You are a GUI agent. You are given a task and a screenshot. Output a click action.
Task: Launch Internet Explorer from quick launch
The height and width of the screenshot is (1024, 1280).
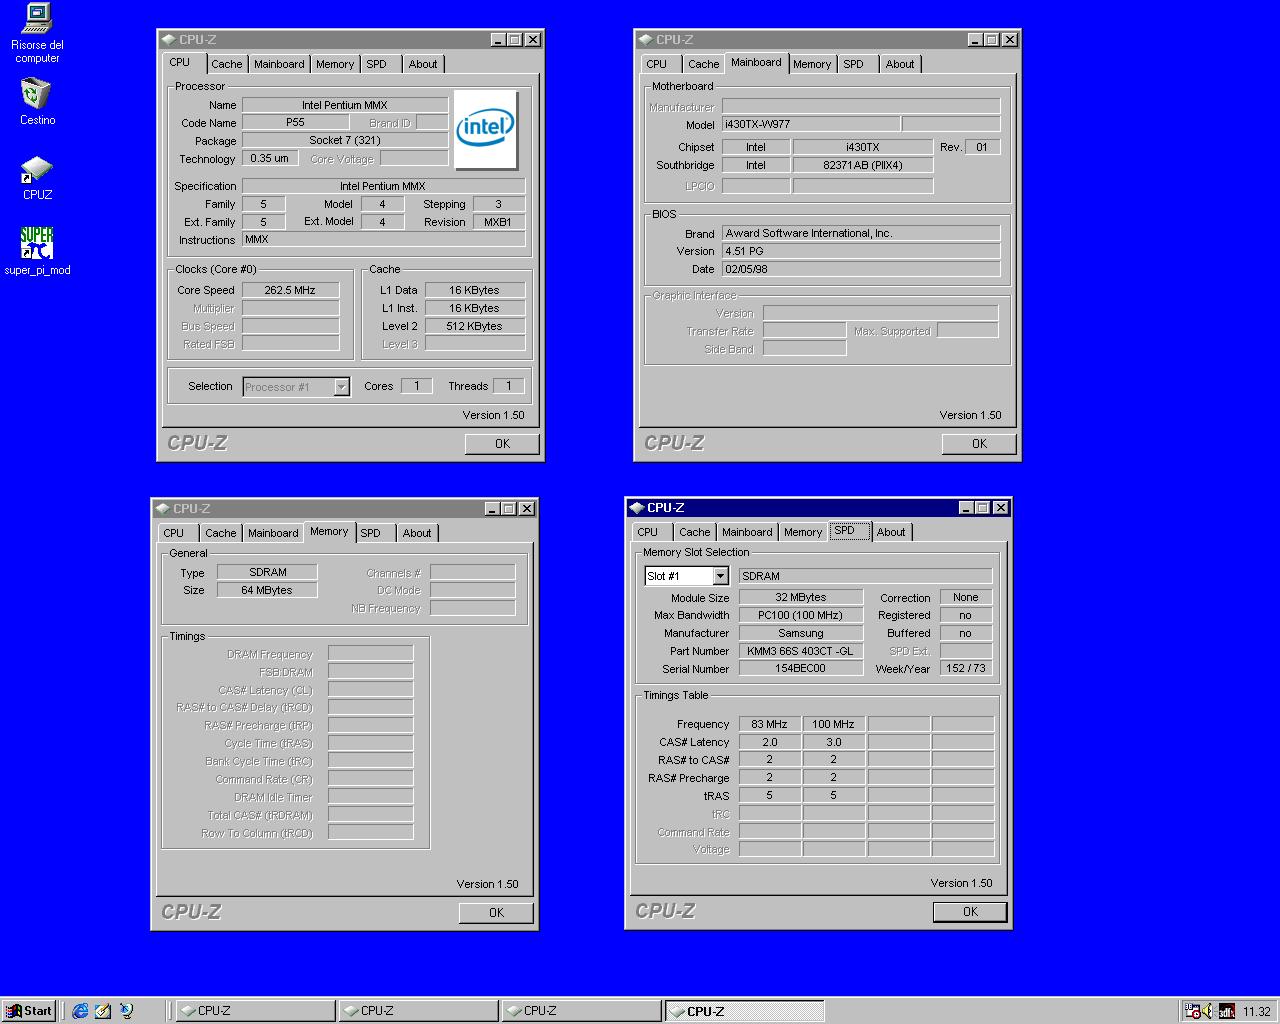[x=81, y=1011]
